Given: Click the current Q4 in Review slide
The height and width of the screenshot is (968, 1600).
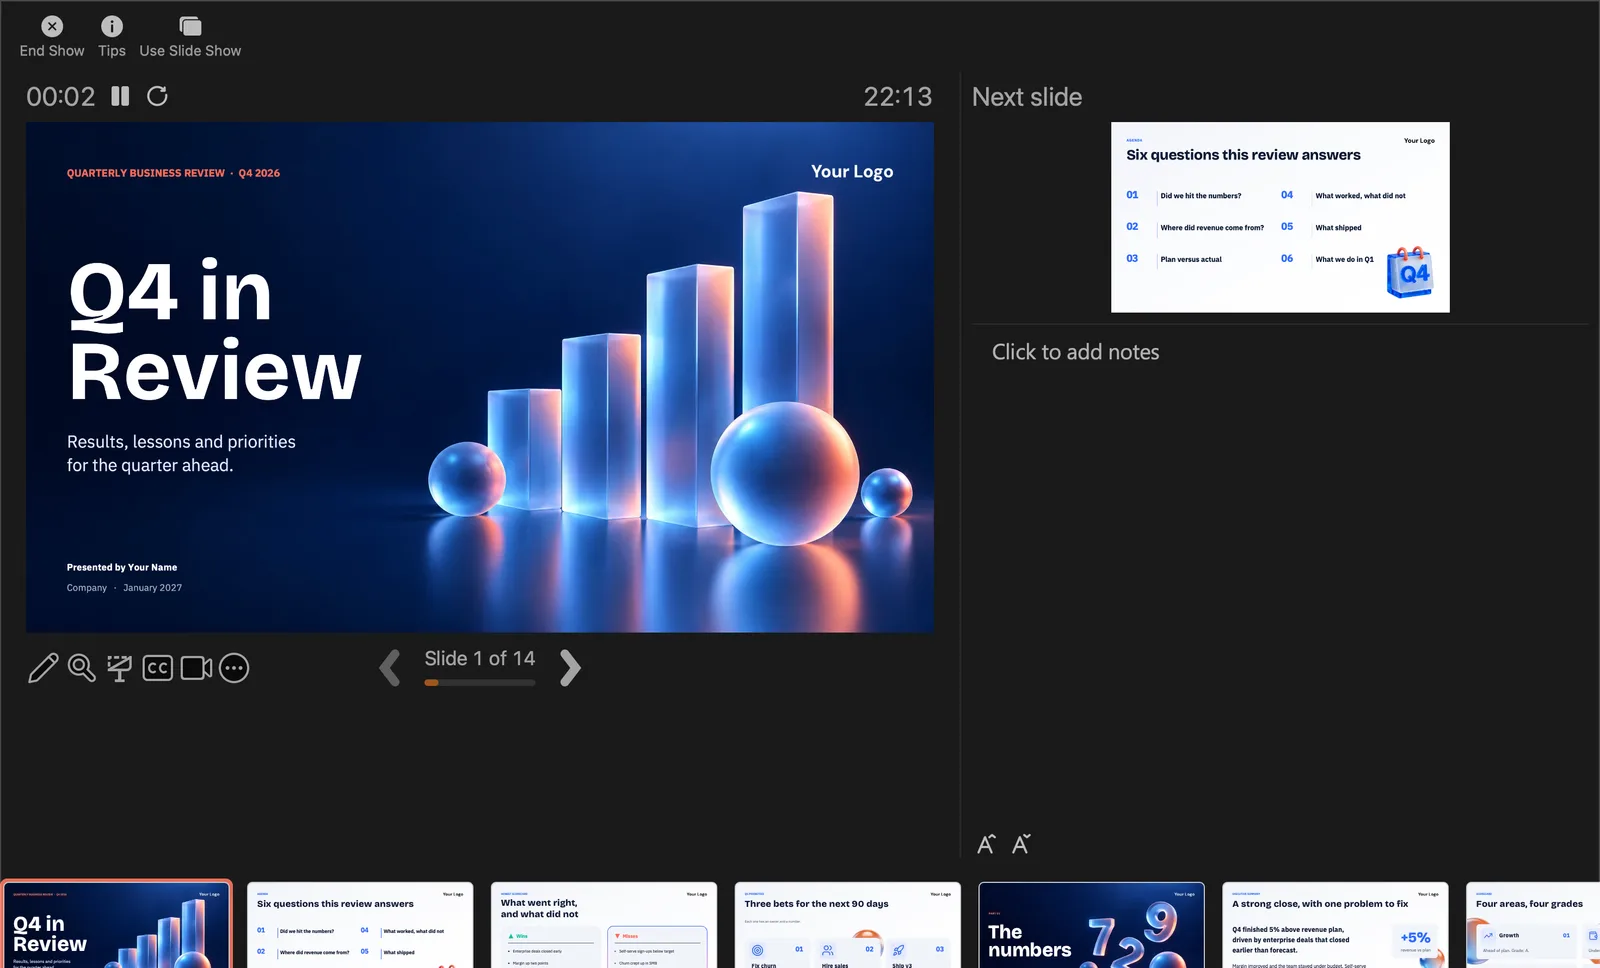Looking at the screenshot, I should pyautogui.click(x=480, y=377).
